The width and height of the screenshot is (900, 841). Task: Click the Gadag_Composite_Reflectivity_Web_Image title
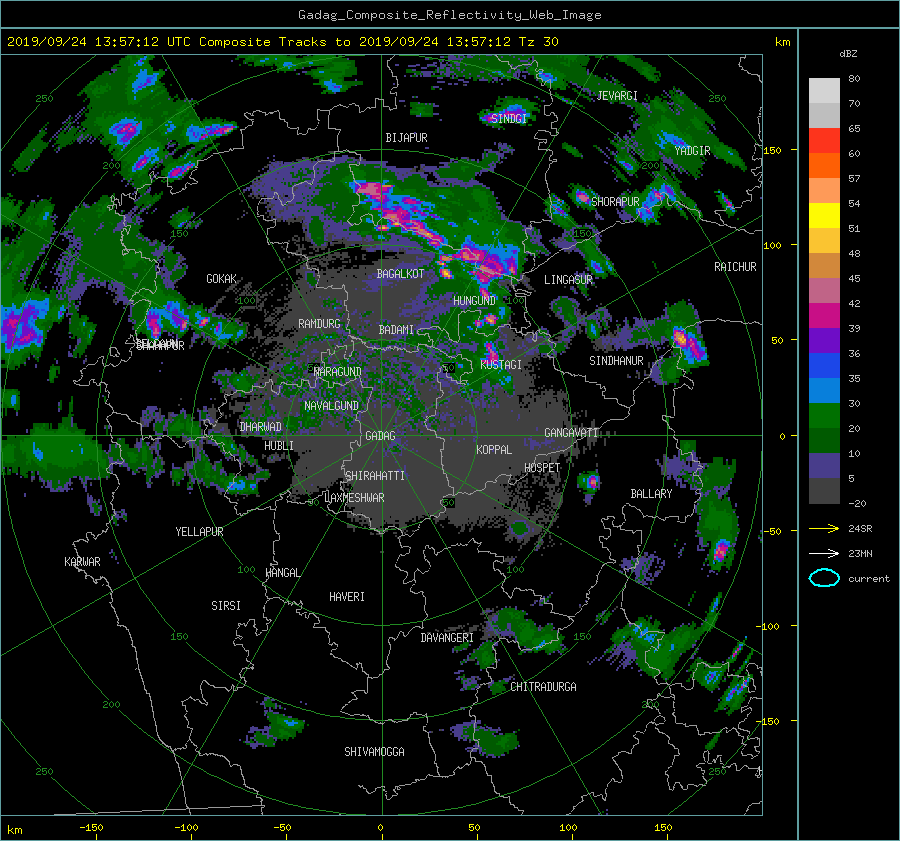pos(449,15)
